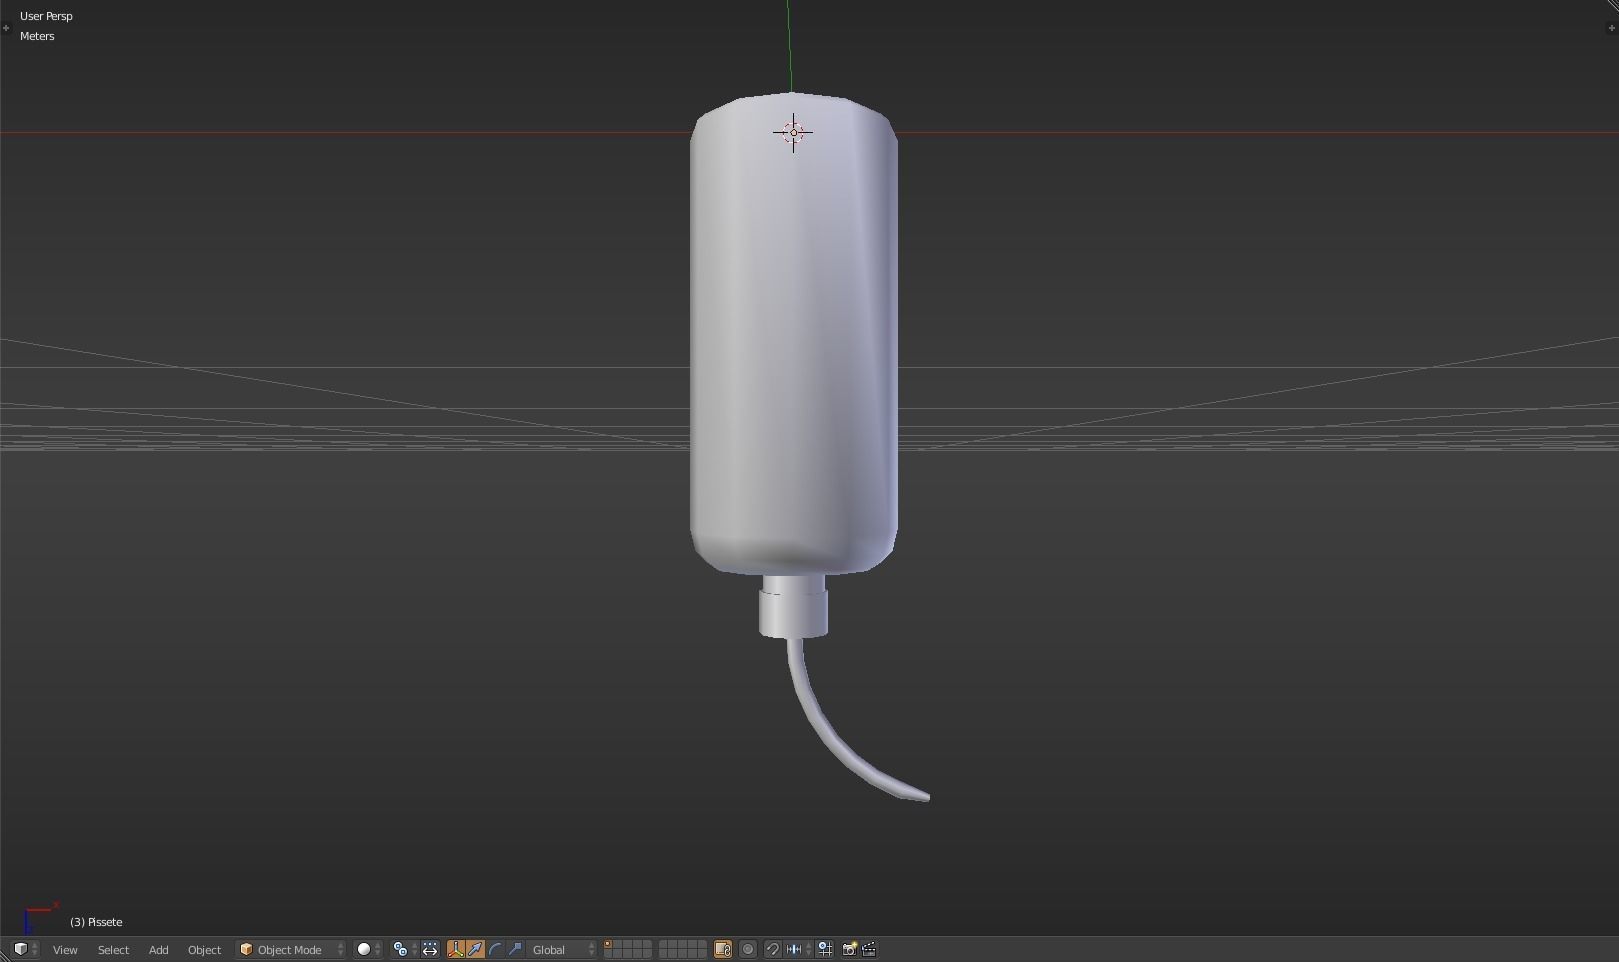
Task: Open the viewport shading sphere dropdown
Action: click(x=368, y=949)
